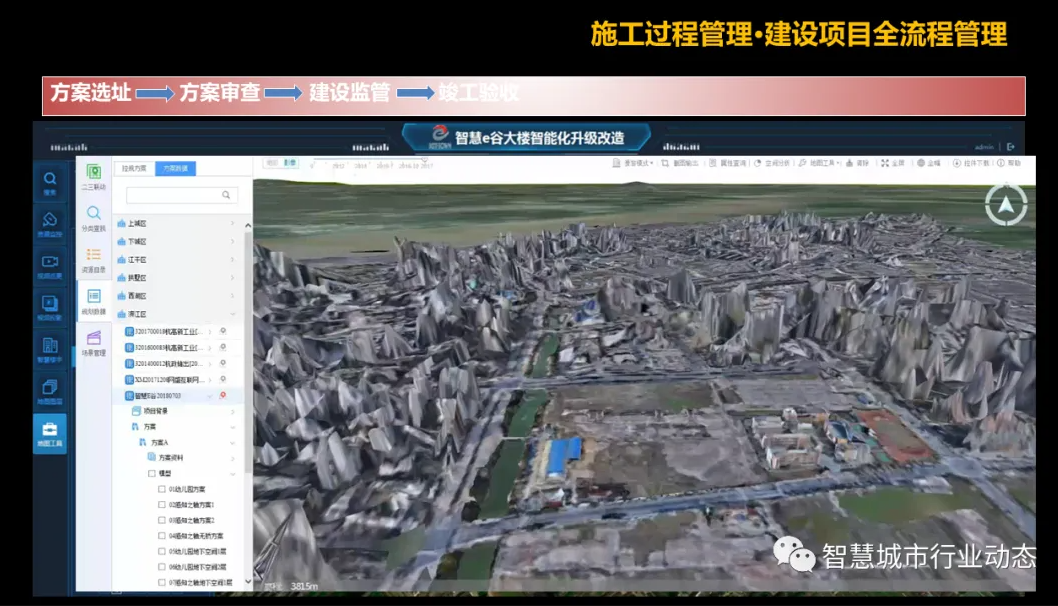Tick the 01幼儿园方案 checkbox
This screenshot has height=606, width=1058.
click(x=162, y=489)
